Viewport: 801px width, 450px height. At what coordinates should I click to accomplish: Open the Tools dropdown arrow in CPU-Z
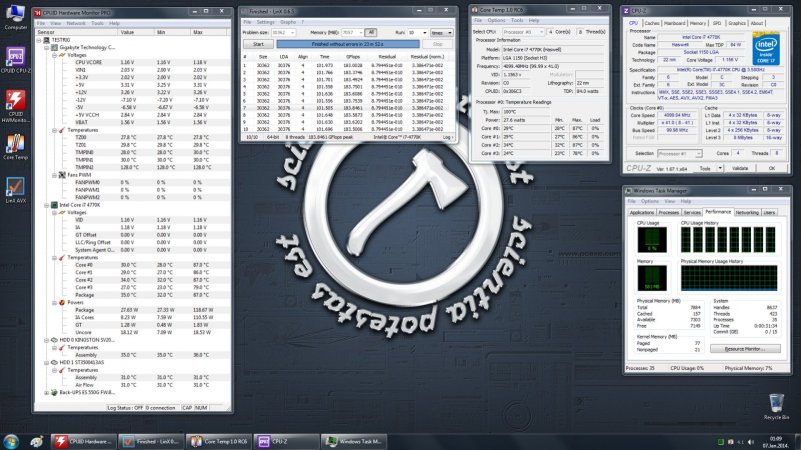(720, 168)
